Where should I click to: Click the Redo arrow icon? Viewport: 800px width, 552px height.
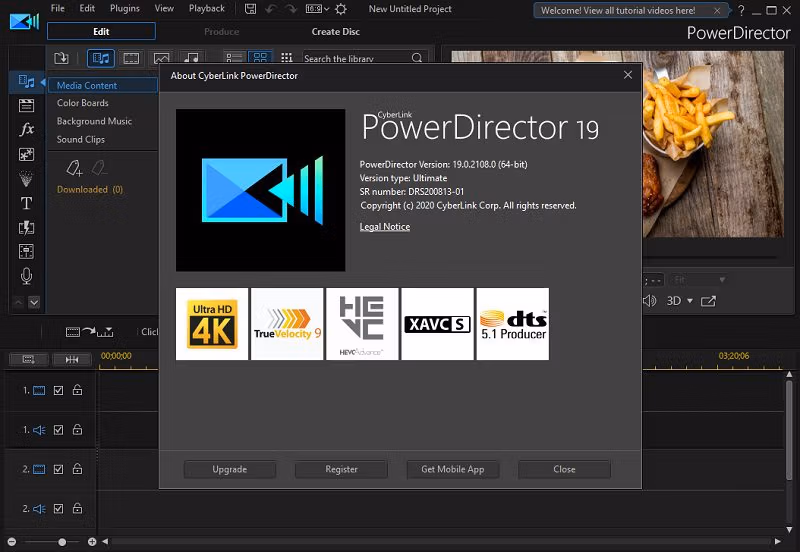(x=291, y=9)
